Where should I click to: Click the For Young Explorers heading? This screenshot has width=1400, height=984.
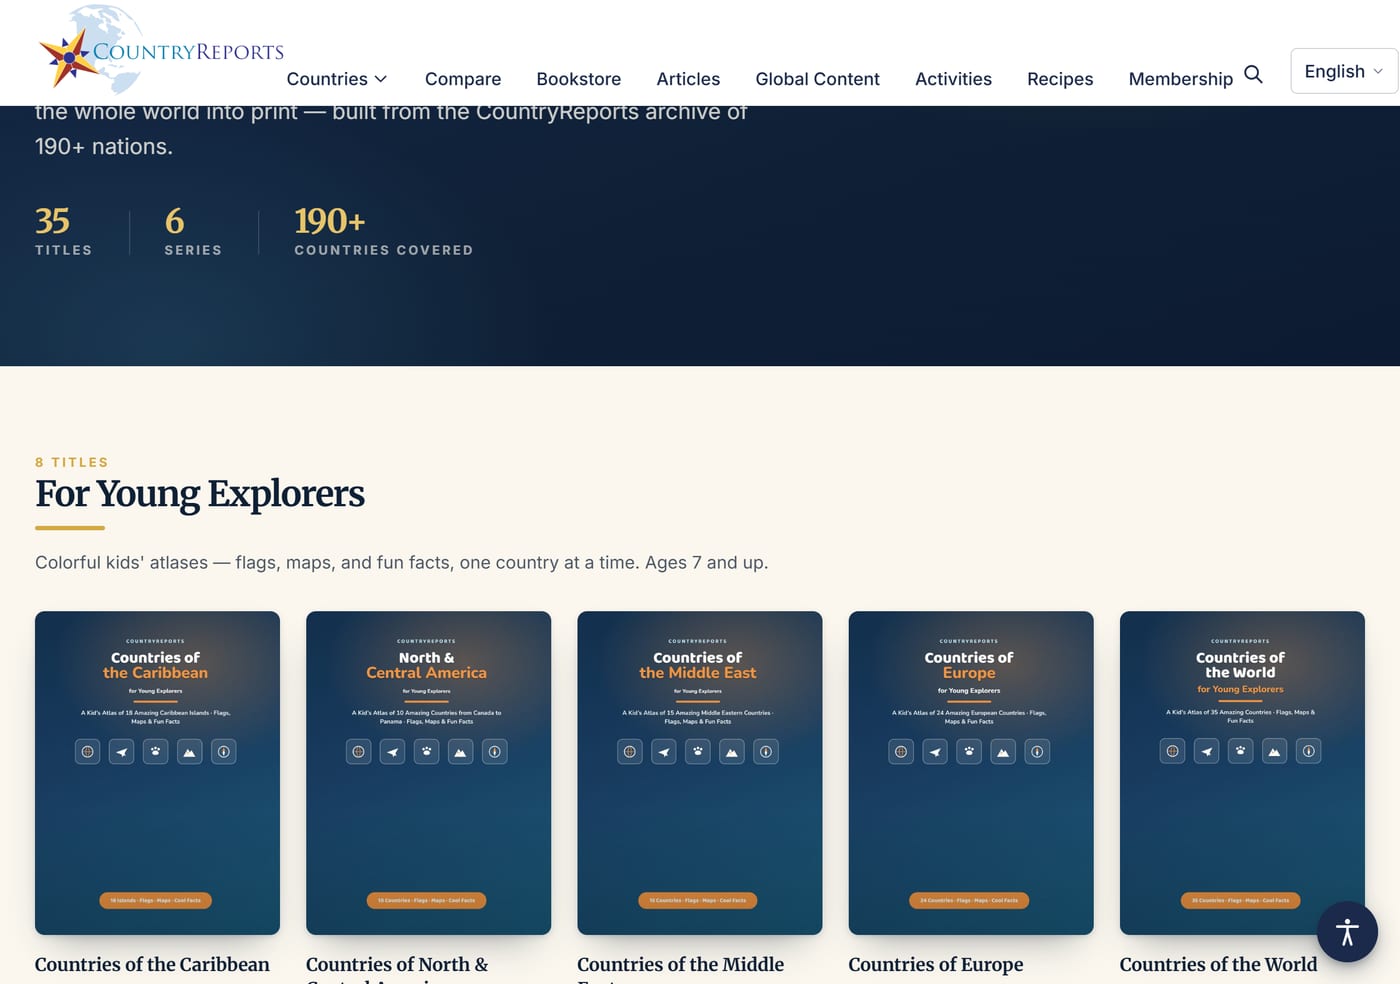tap(200, 494)
